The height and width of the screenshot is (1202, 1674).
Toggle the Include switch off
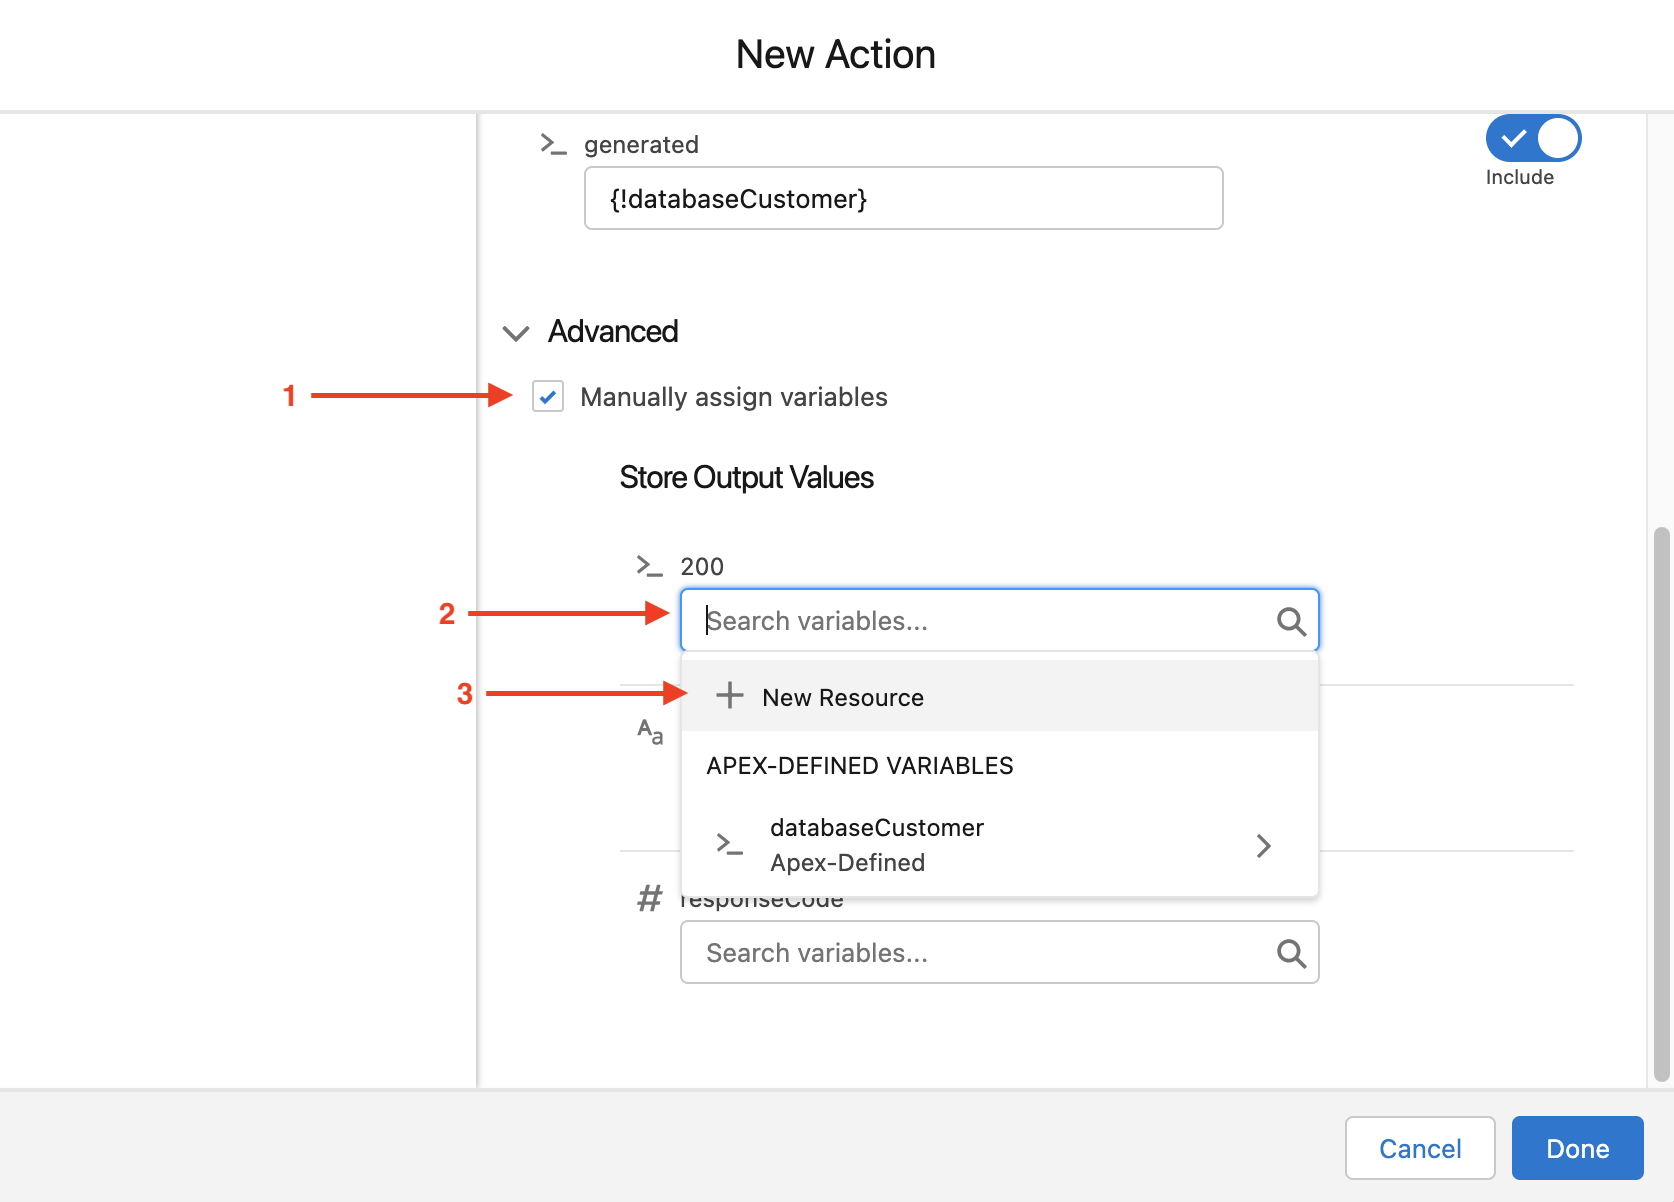(x=1532, y=138)
